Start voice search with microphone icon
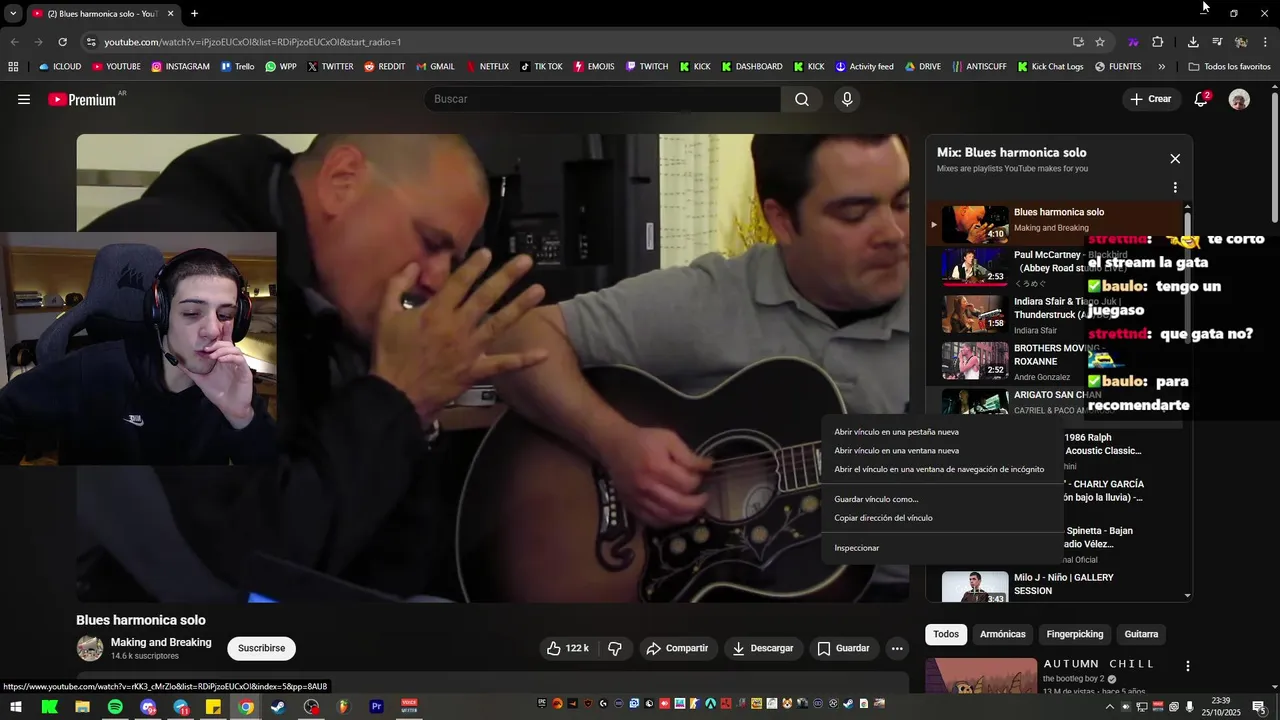Screen dimensions: 1280x720 point(847,99)
